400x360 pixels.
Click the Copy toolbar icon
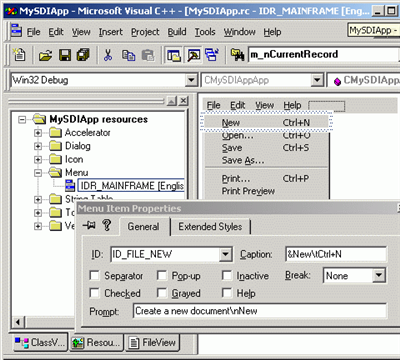point(128,55)
